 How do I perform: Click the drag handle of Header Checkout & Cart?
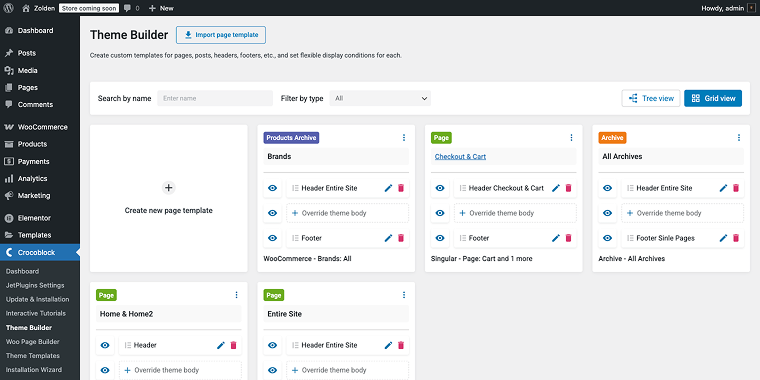[x=462, y=188]
